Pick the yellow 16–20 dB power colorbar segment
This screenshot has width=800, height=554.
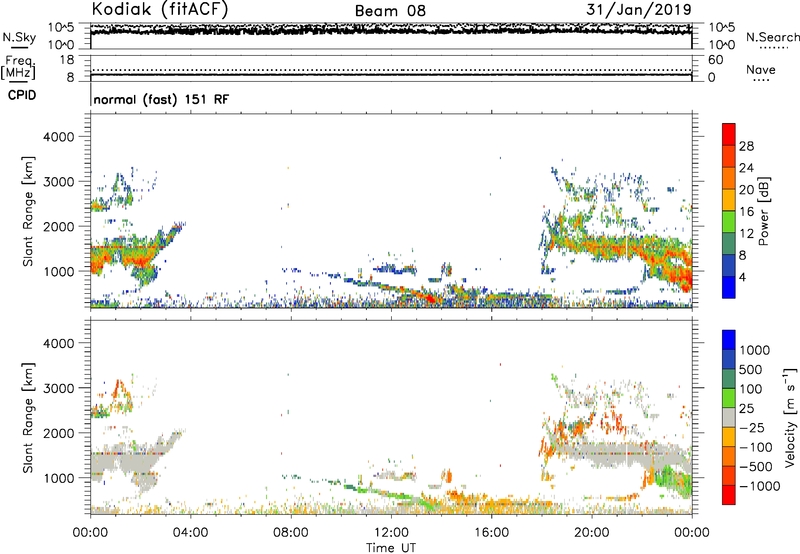tap(729, 200)
